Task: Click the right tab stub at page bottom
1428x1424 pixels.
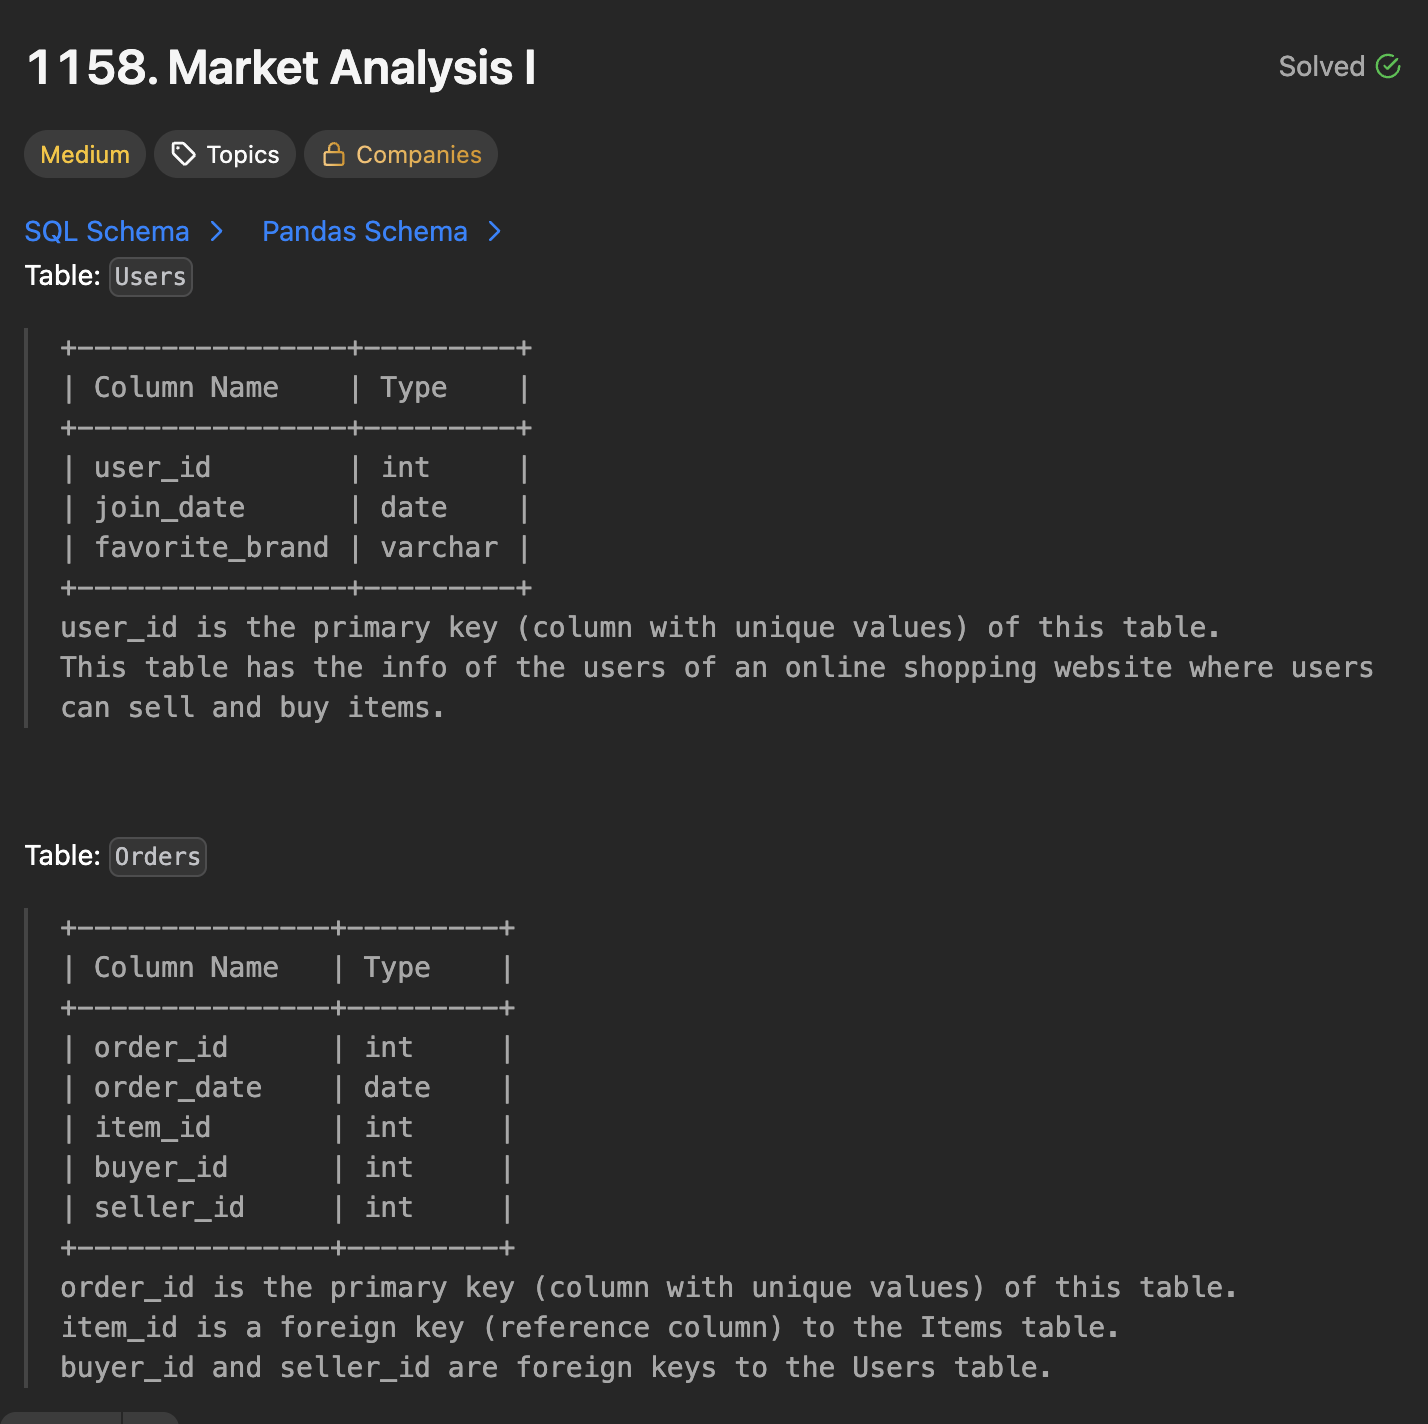Action: (x=150, y=1417)
